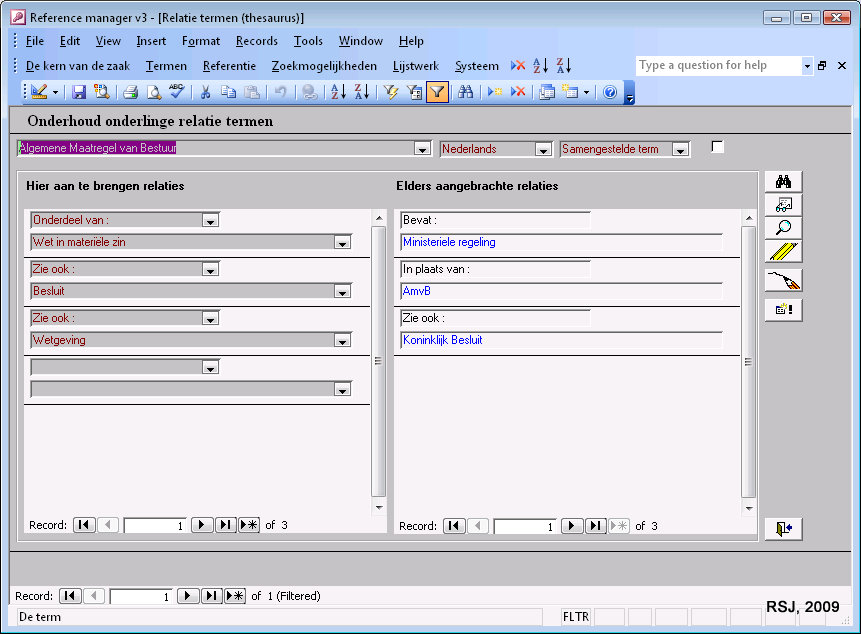The height and width of the screenshot is (634, 861).
Task: Expand the 'Wet in materiële zin' dropdown
Action: 342,242
